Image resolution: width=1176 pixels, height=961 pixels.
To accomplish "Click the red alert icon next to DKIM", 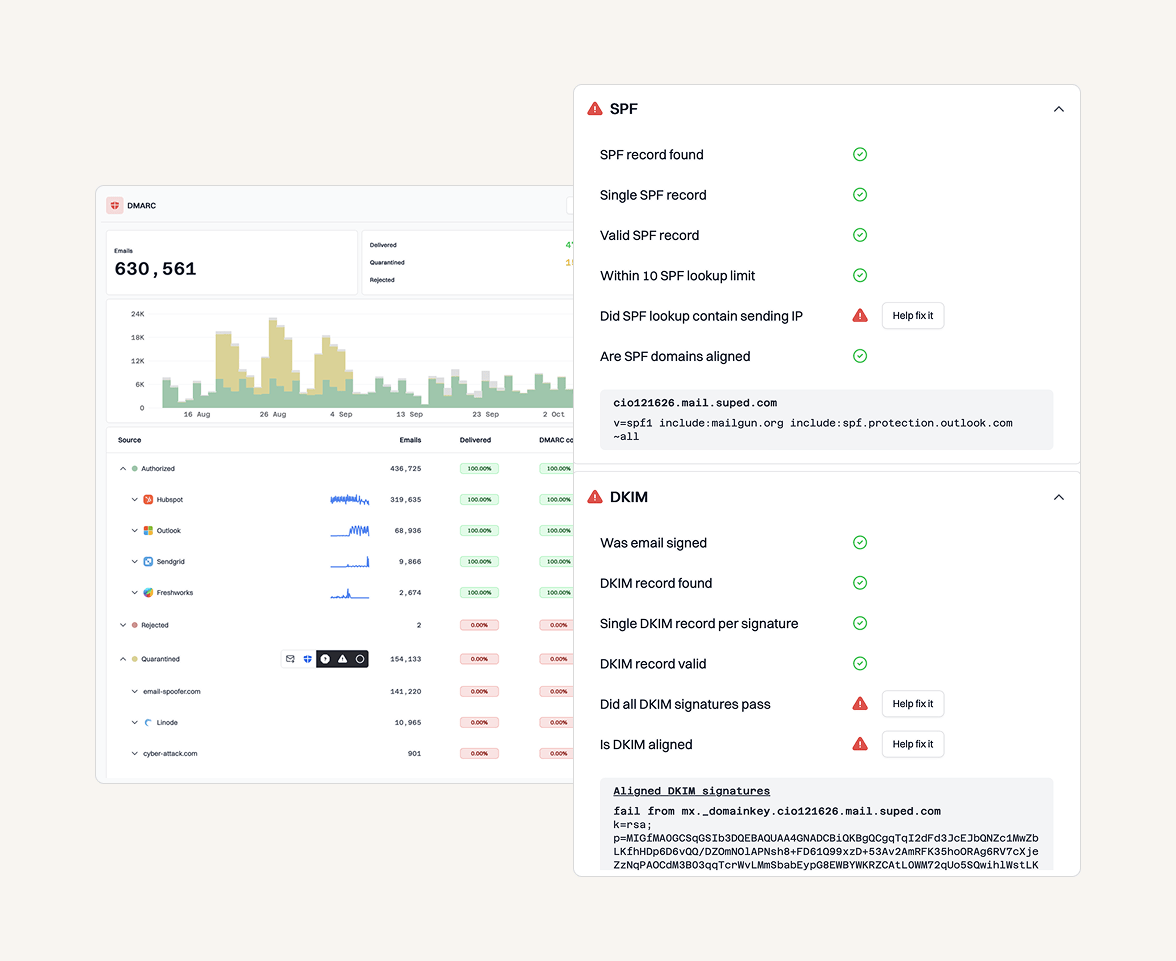I will coord(594,496).
